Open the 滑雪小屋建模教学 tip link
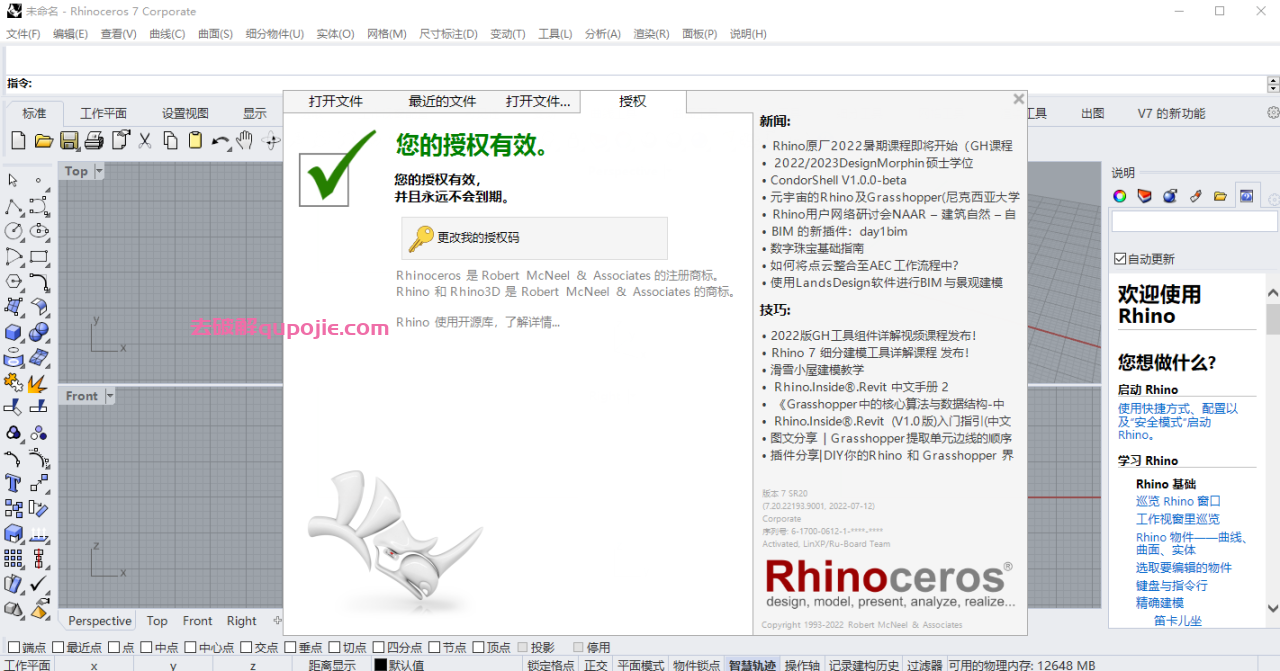Screen dimensions: 1280x671 [817, 370]
